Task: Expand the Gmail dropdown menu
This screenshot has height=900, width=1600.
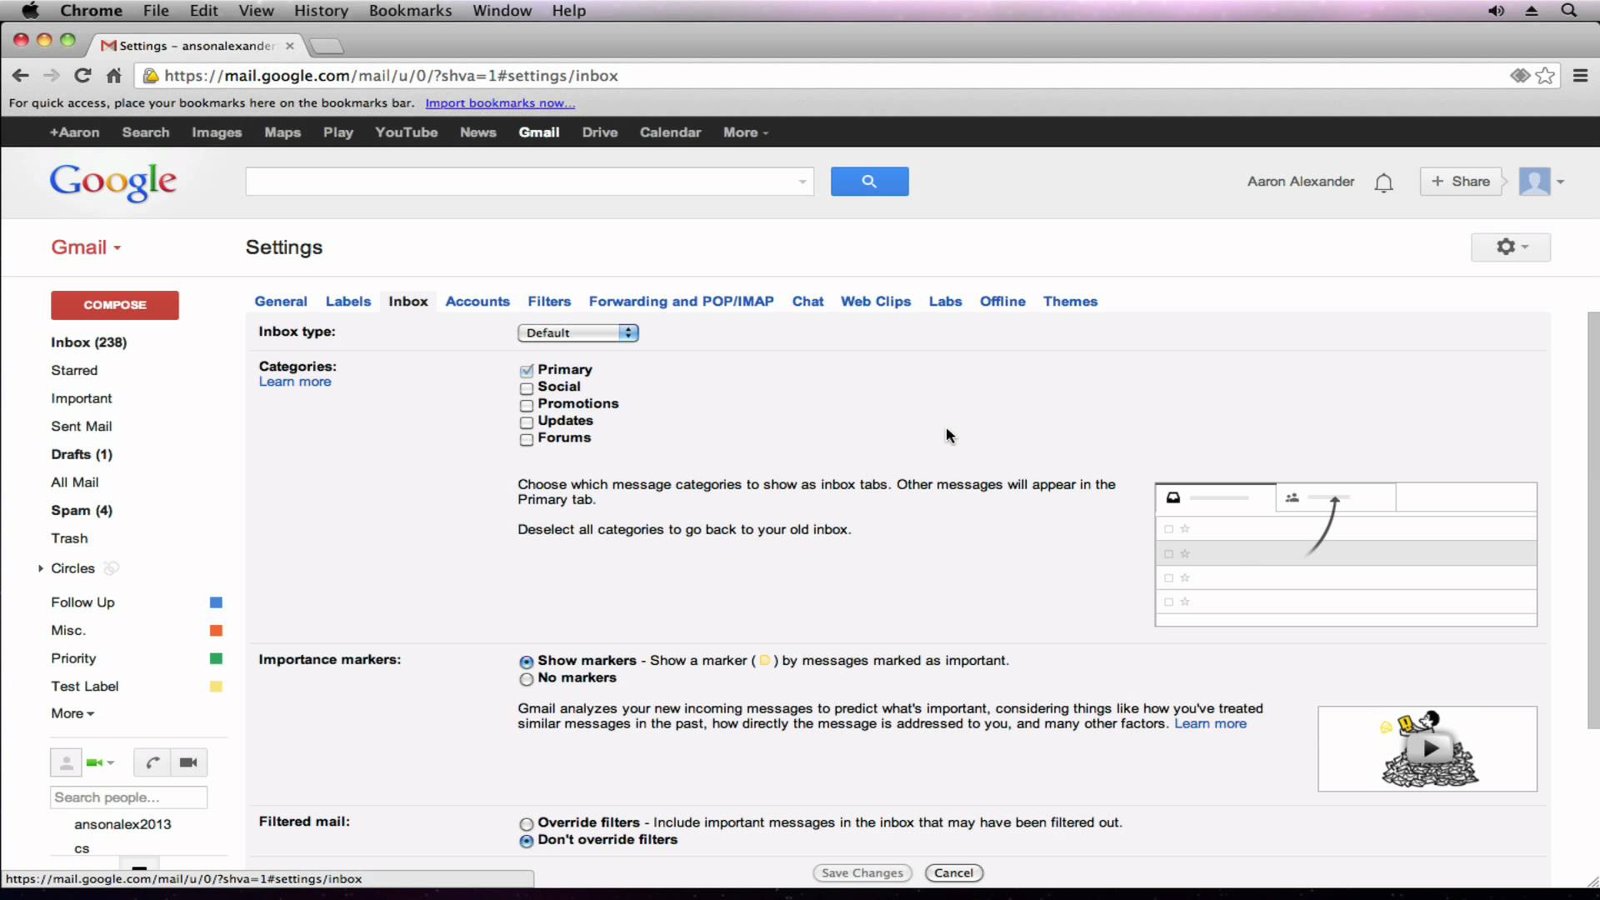Action: click(x=86, y=247)
